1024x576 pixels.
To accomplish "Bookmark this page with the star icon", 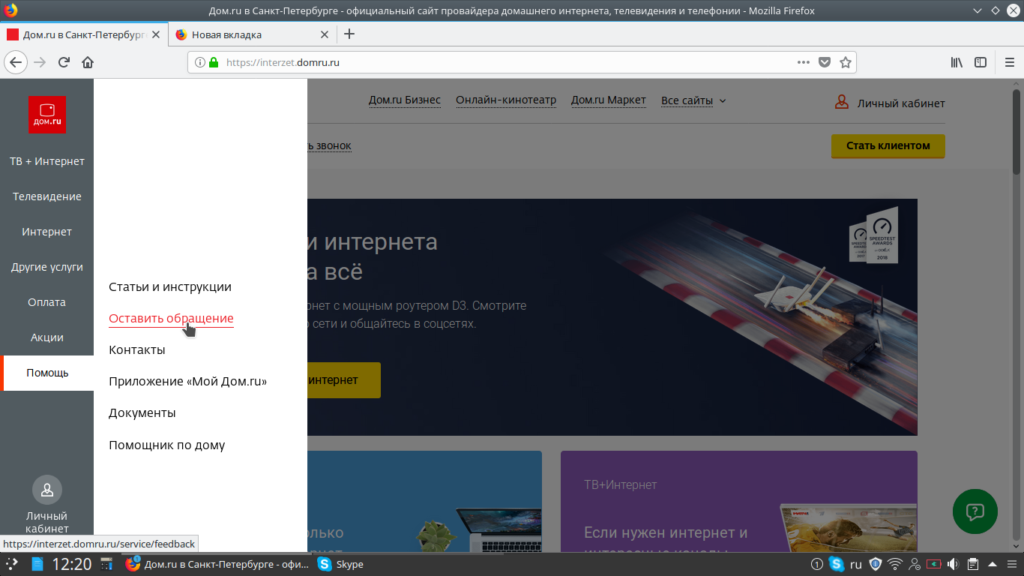I will click(x=845, y=62).
